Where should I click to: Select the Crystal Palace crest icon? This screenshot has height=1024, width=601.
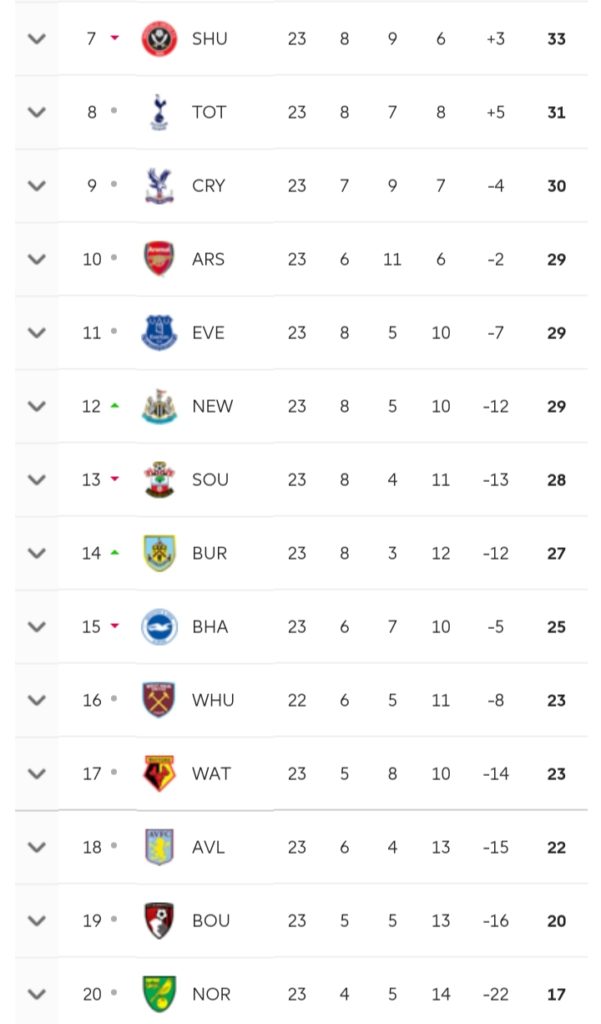[x=159, y=186]
